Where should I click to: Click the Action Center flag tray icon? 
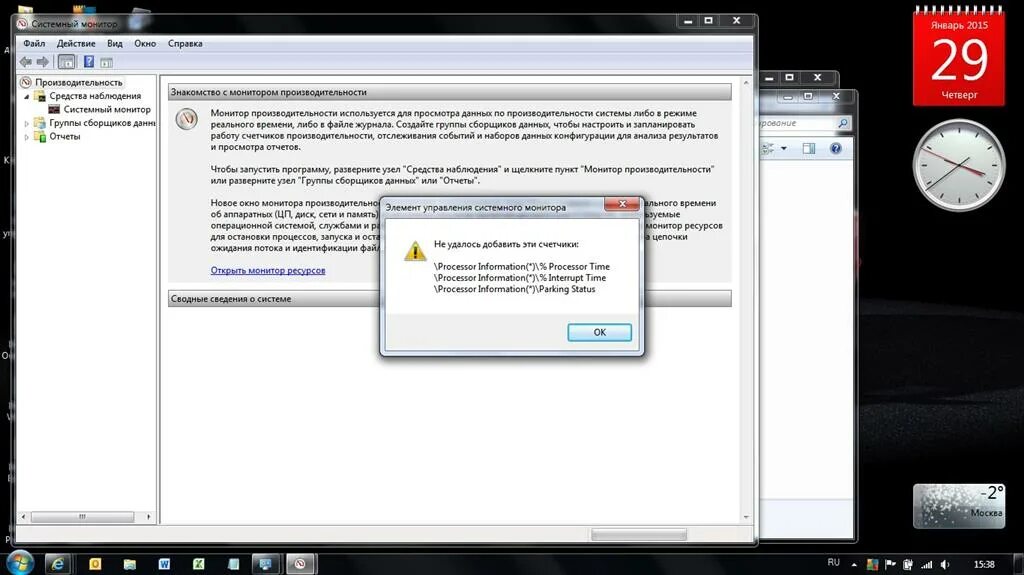click(890, 564)
